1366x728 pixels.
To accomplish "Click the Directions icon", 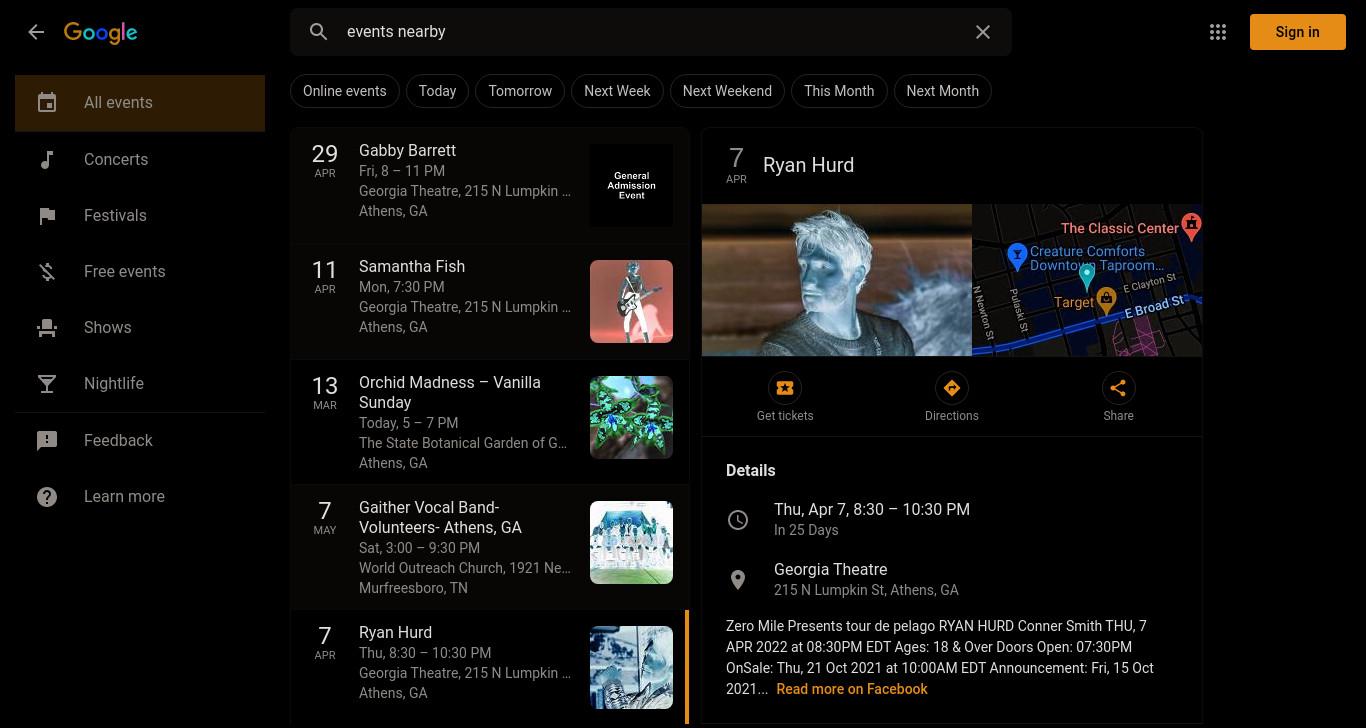I will click(x=951, y=388).
